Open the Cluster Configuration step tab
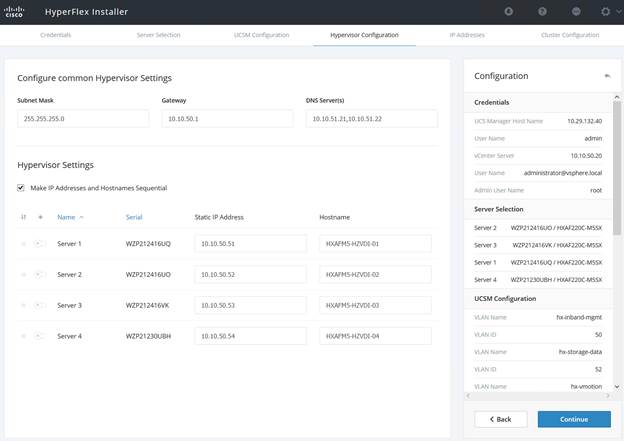The image size is (624, 441). click(x=570, y=35)
